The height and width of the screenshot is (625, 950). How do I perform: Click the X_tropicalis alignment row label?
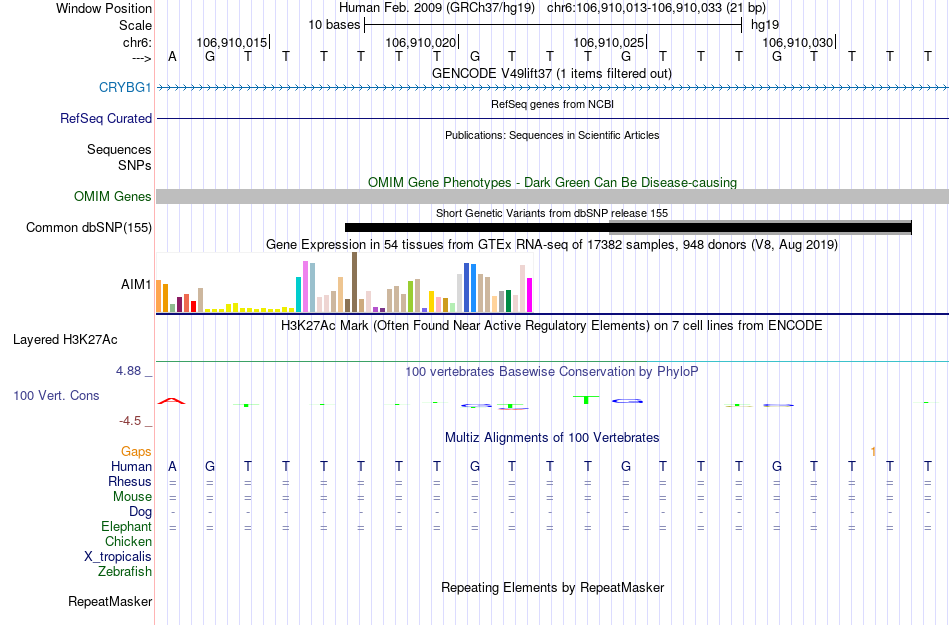(118, 557)
